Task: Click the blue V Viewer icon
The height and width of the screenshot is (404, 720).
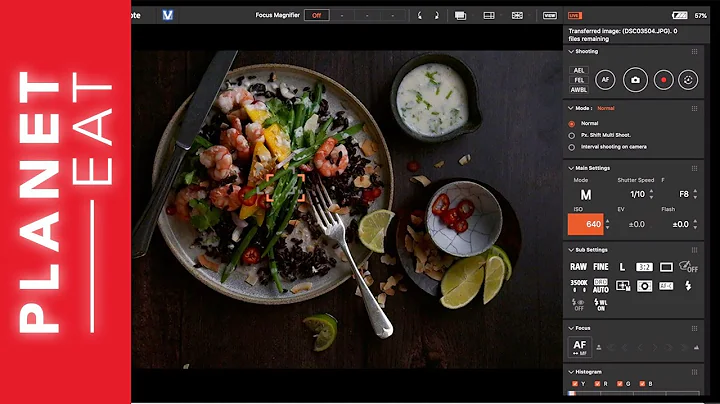Action: pos(168,15)
